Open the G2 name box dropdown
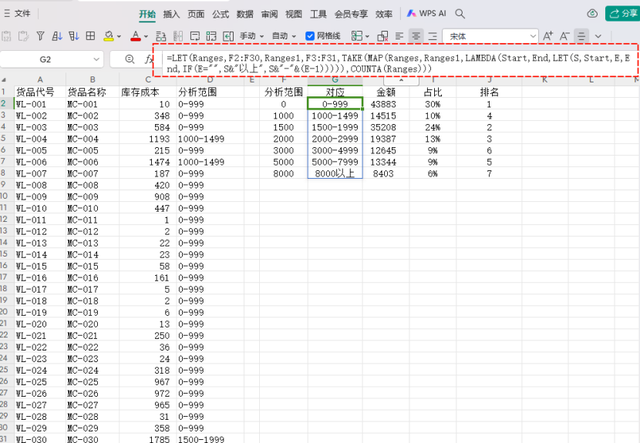The height and width of the screenshot is (443, 640). [x=96, y=59]
